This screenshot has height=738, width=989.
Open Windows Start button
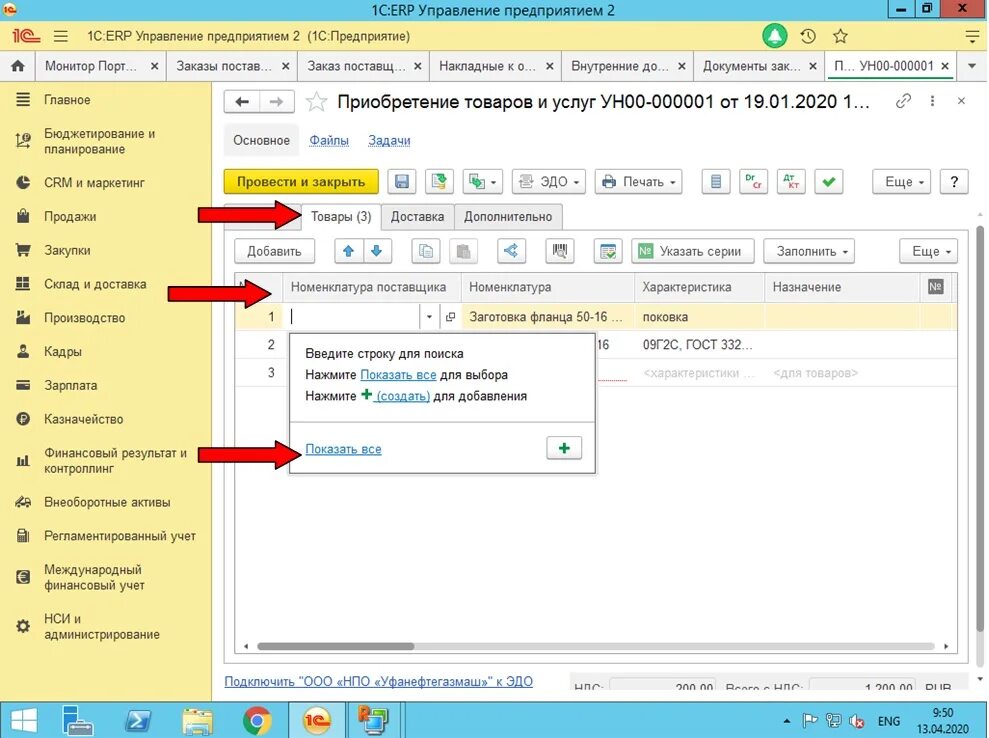(23, 720)
